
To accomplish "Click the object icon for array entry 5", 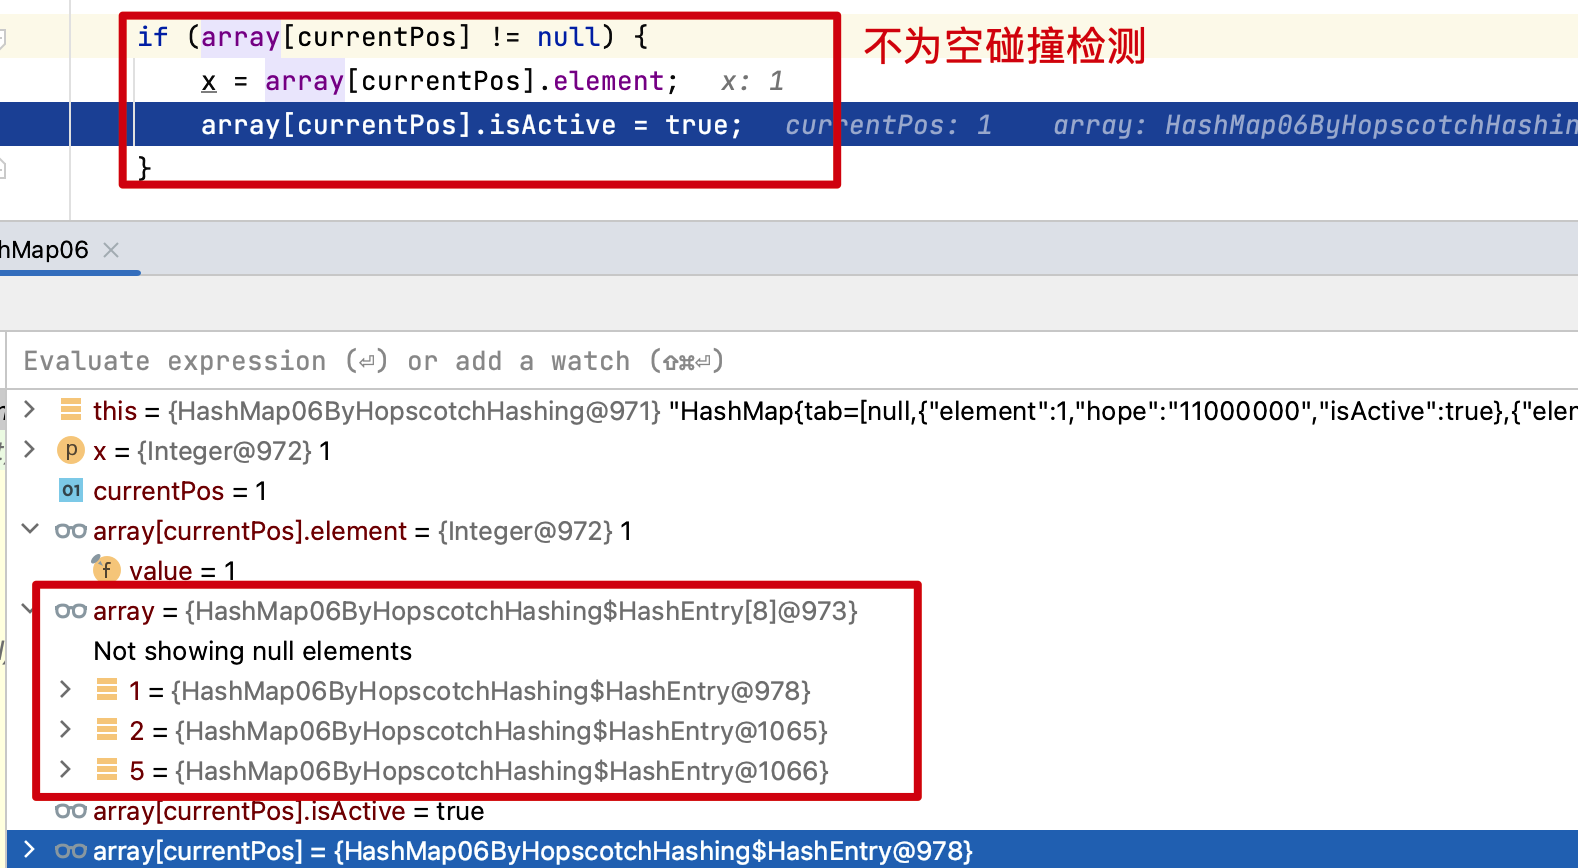I will [107, 769].
